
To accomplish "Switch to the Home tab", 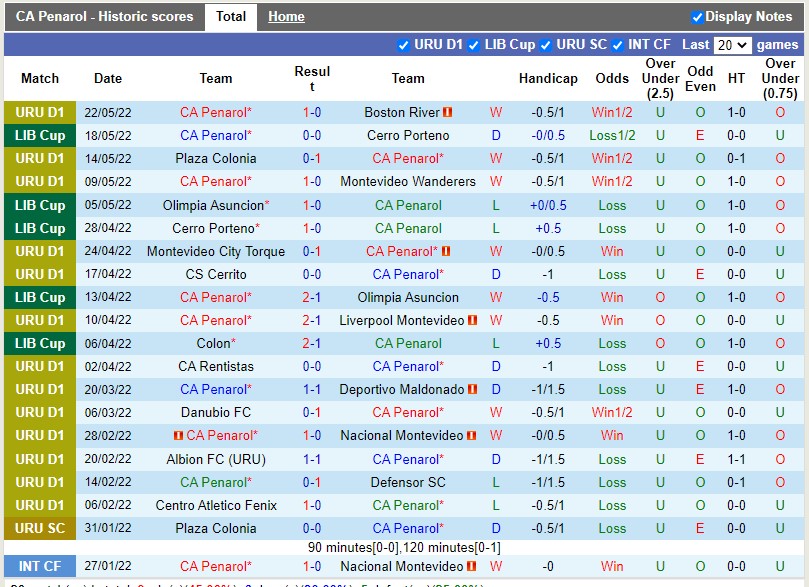I will click(x=286, y=17).
